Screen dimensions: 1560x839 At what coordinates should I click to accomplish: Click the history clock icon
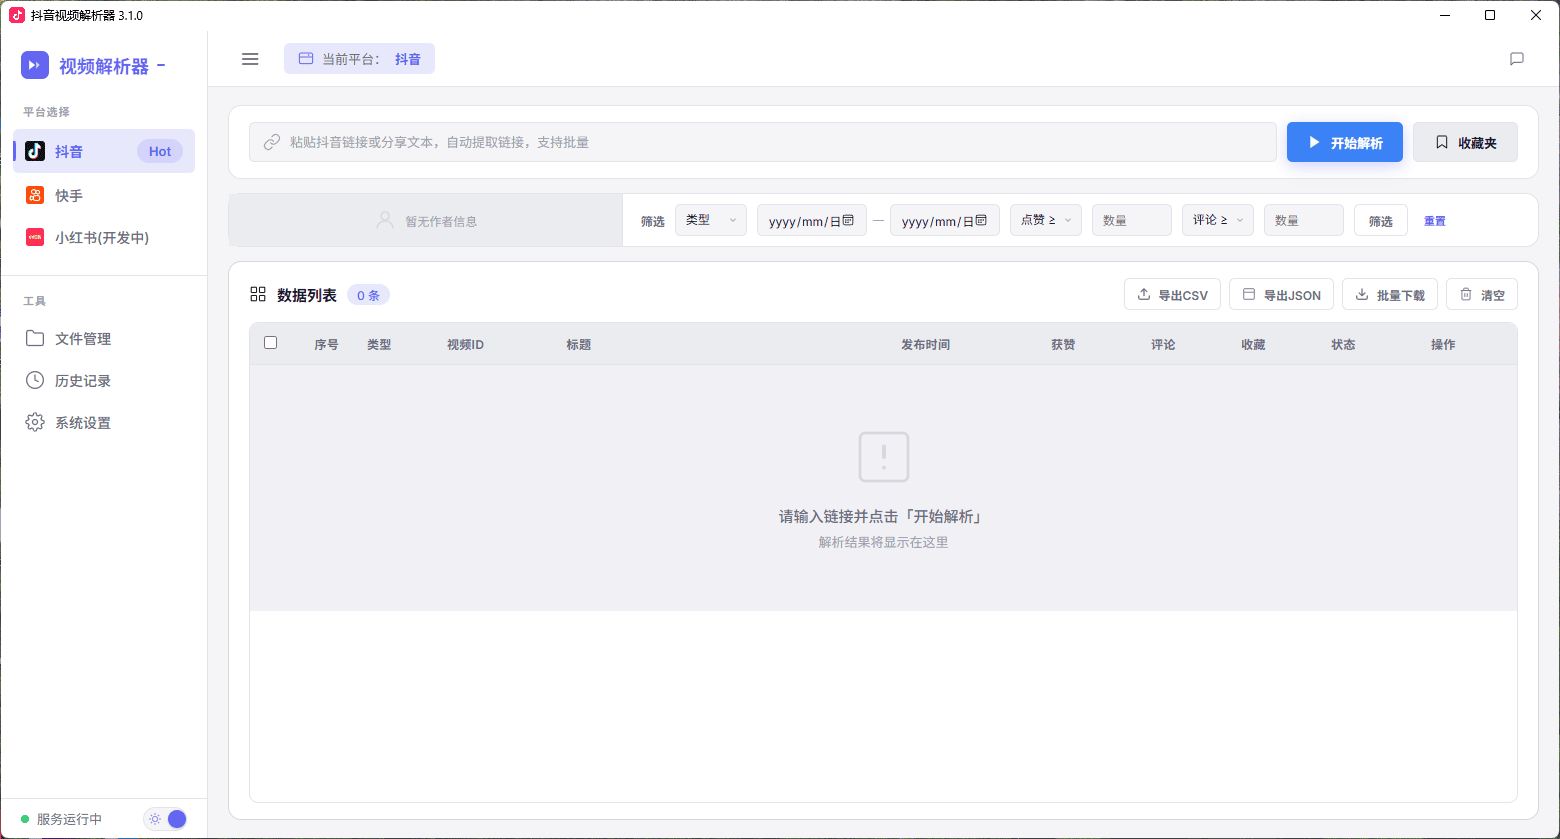[x=35, y=380]
